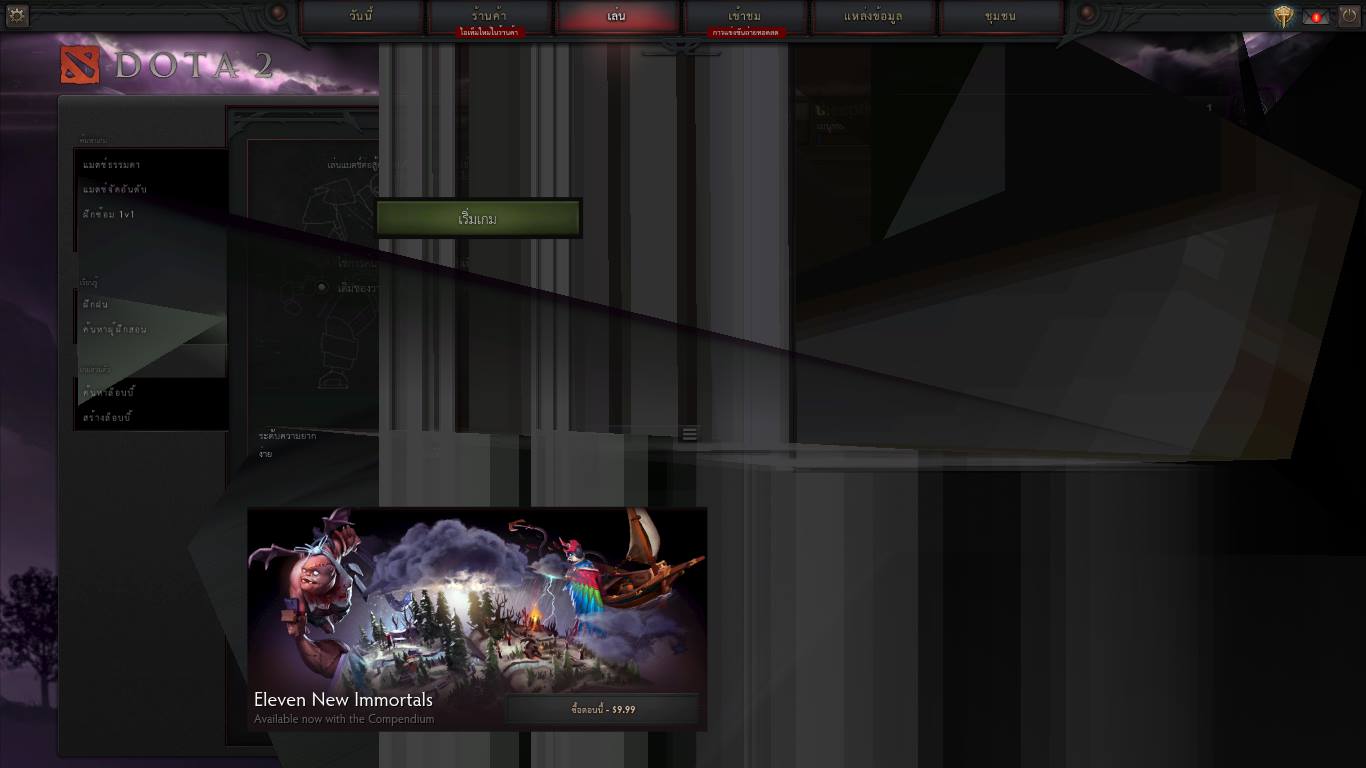Click the red new-items badge under ร้านค้า
Viewport: 1366px width, 768px height.
click(x=489, y=32)
